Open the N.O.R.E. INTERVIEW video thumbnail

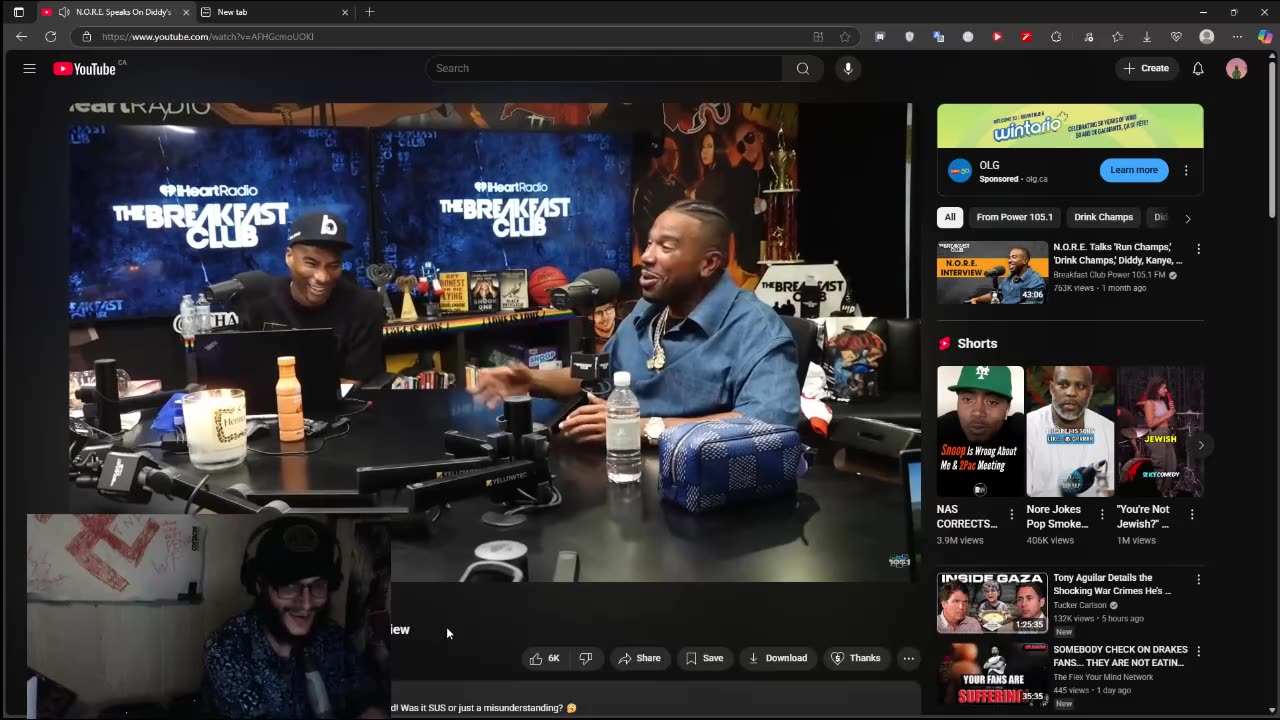pyautogui.click(x=992, y=272)
